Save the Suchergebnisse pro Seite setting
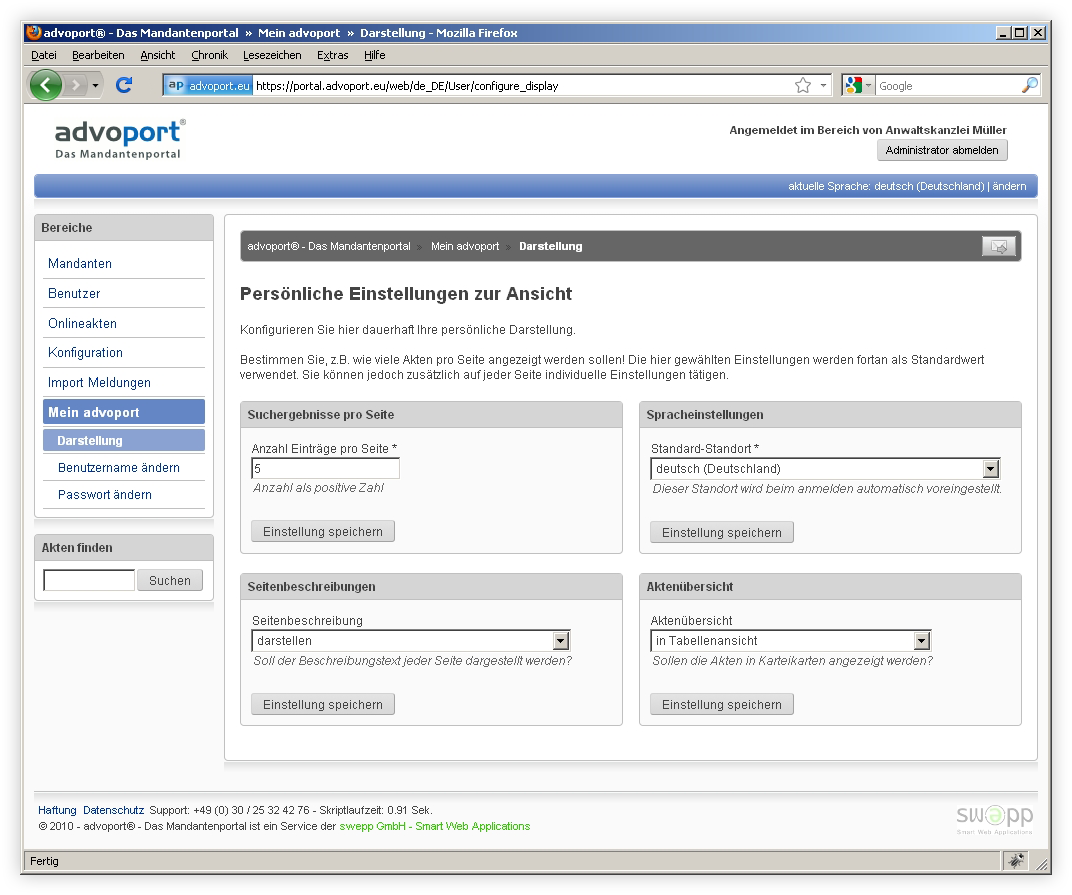This screenshot has width=1072, height=895. 323,532
